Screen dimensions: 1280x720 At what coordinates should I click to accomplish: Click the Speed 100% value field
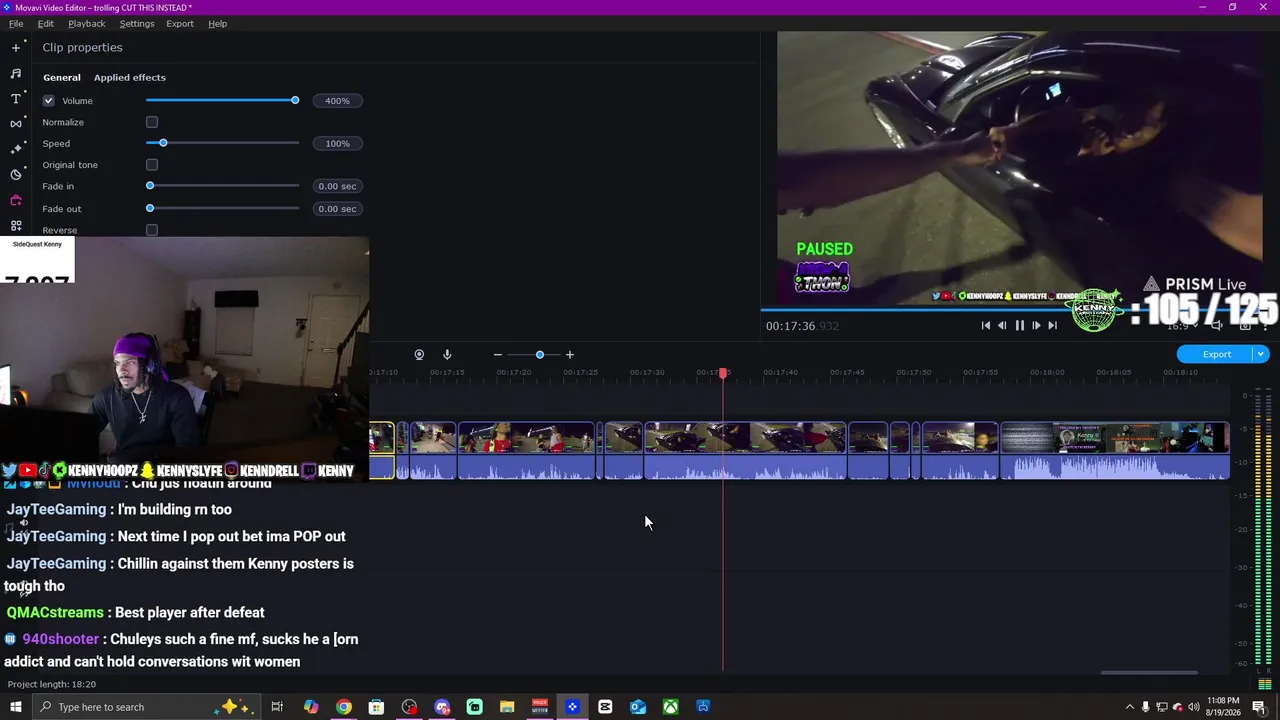(337, 144)
